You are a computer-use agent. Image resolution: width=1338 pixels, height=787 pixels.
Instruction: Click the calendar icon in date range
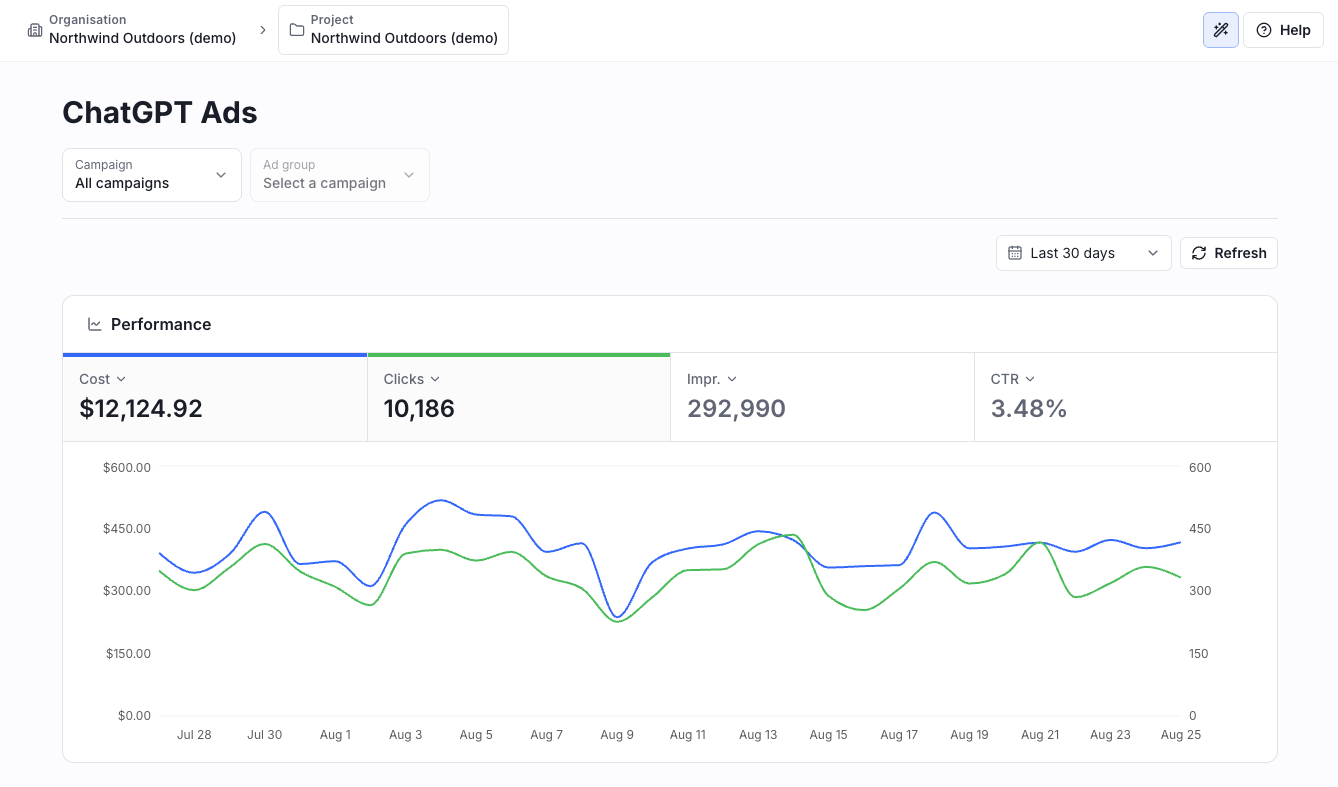tap(1015, 253)
